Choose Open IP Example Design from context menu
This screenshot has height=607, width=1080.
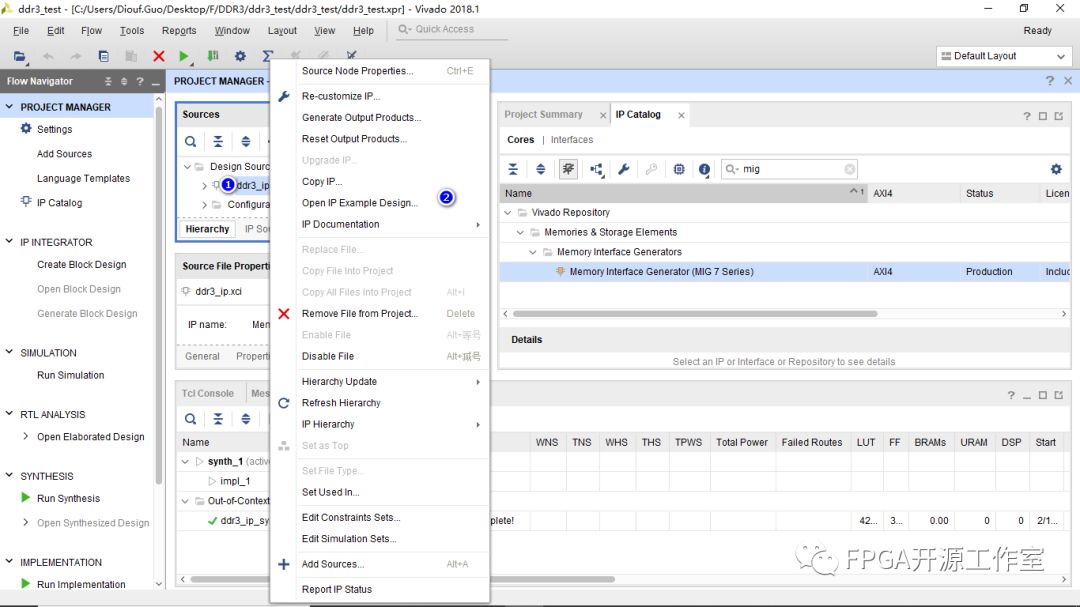tap(359, 203)
